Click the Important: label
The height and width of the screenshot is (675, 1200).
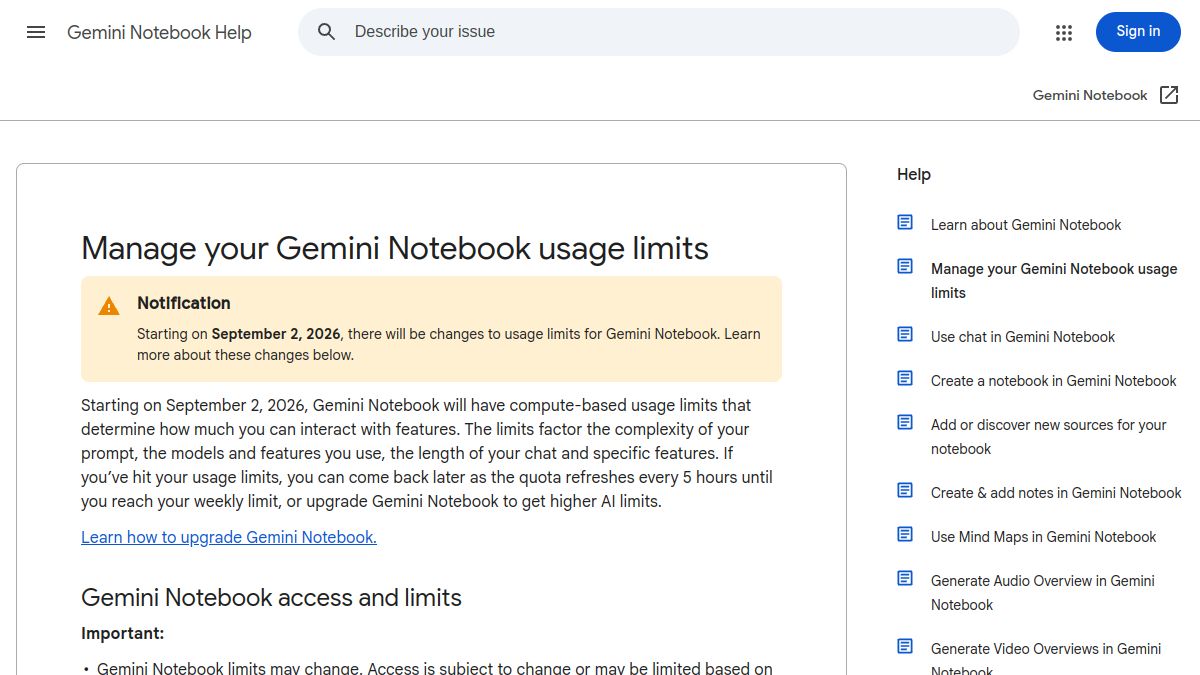click(x=122, y=633)
